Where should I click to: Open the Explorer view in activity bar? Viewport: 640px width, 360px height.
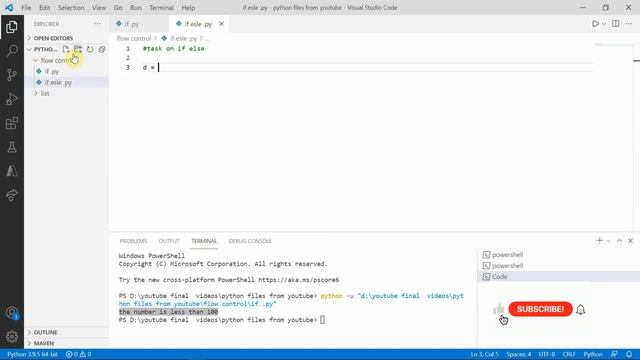click(x=12, y=27)
